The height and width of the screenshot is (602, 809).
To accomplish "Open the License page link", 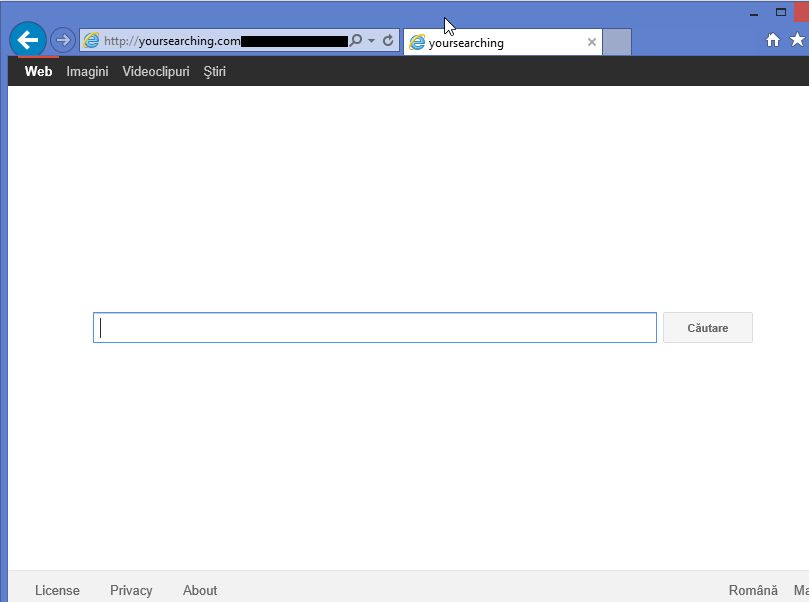I will point(57,590).
